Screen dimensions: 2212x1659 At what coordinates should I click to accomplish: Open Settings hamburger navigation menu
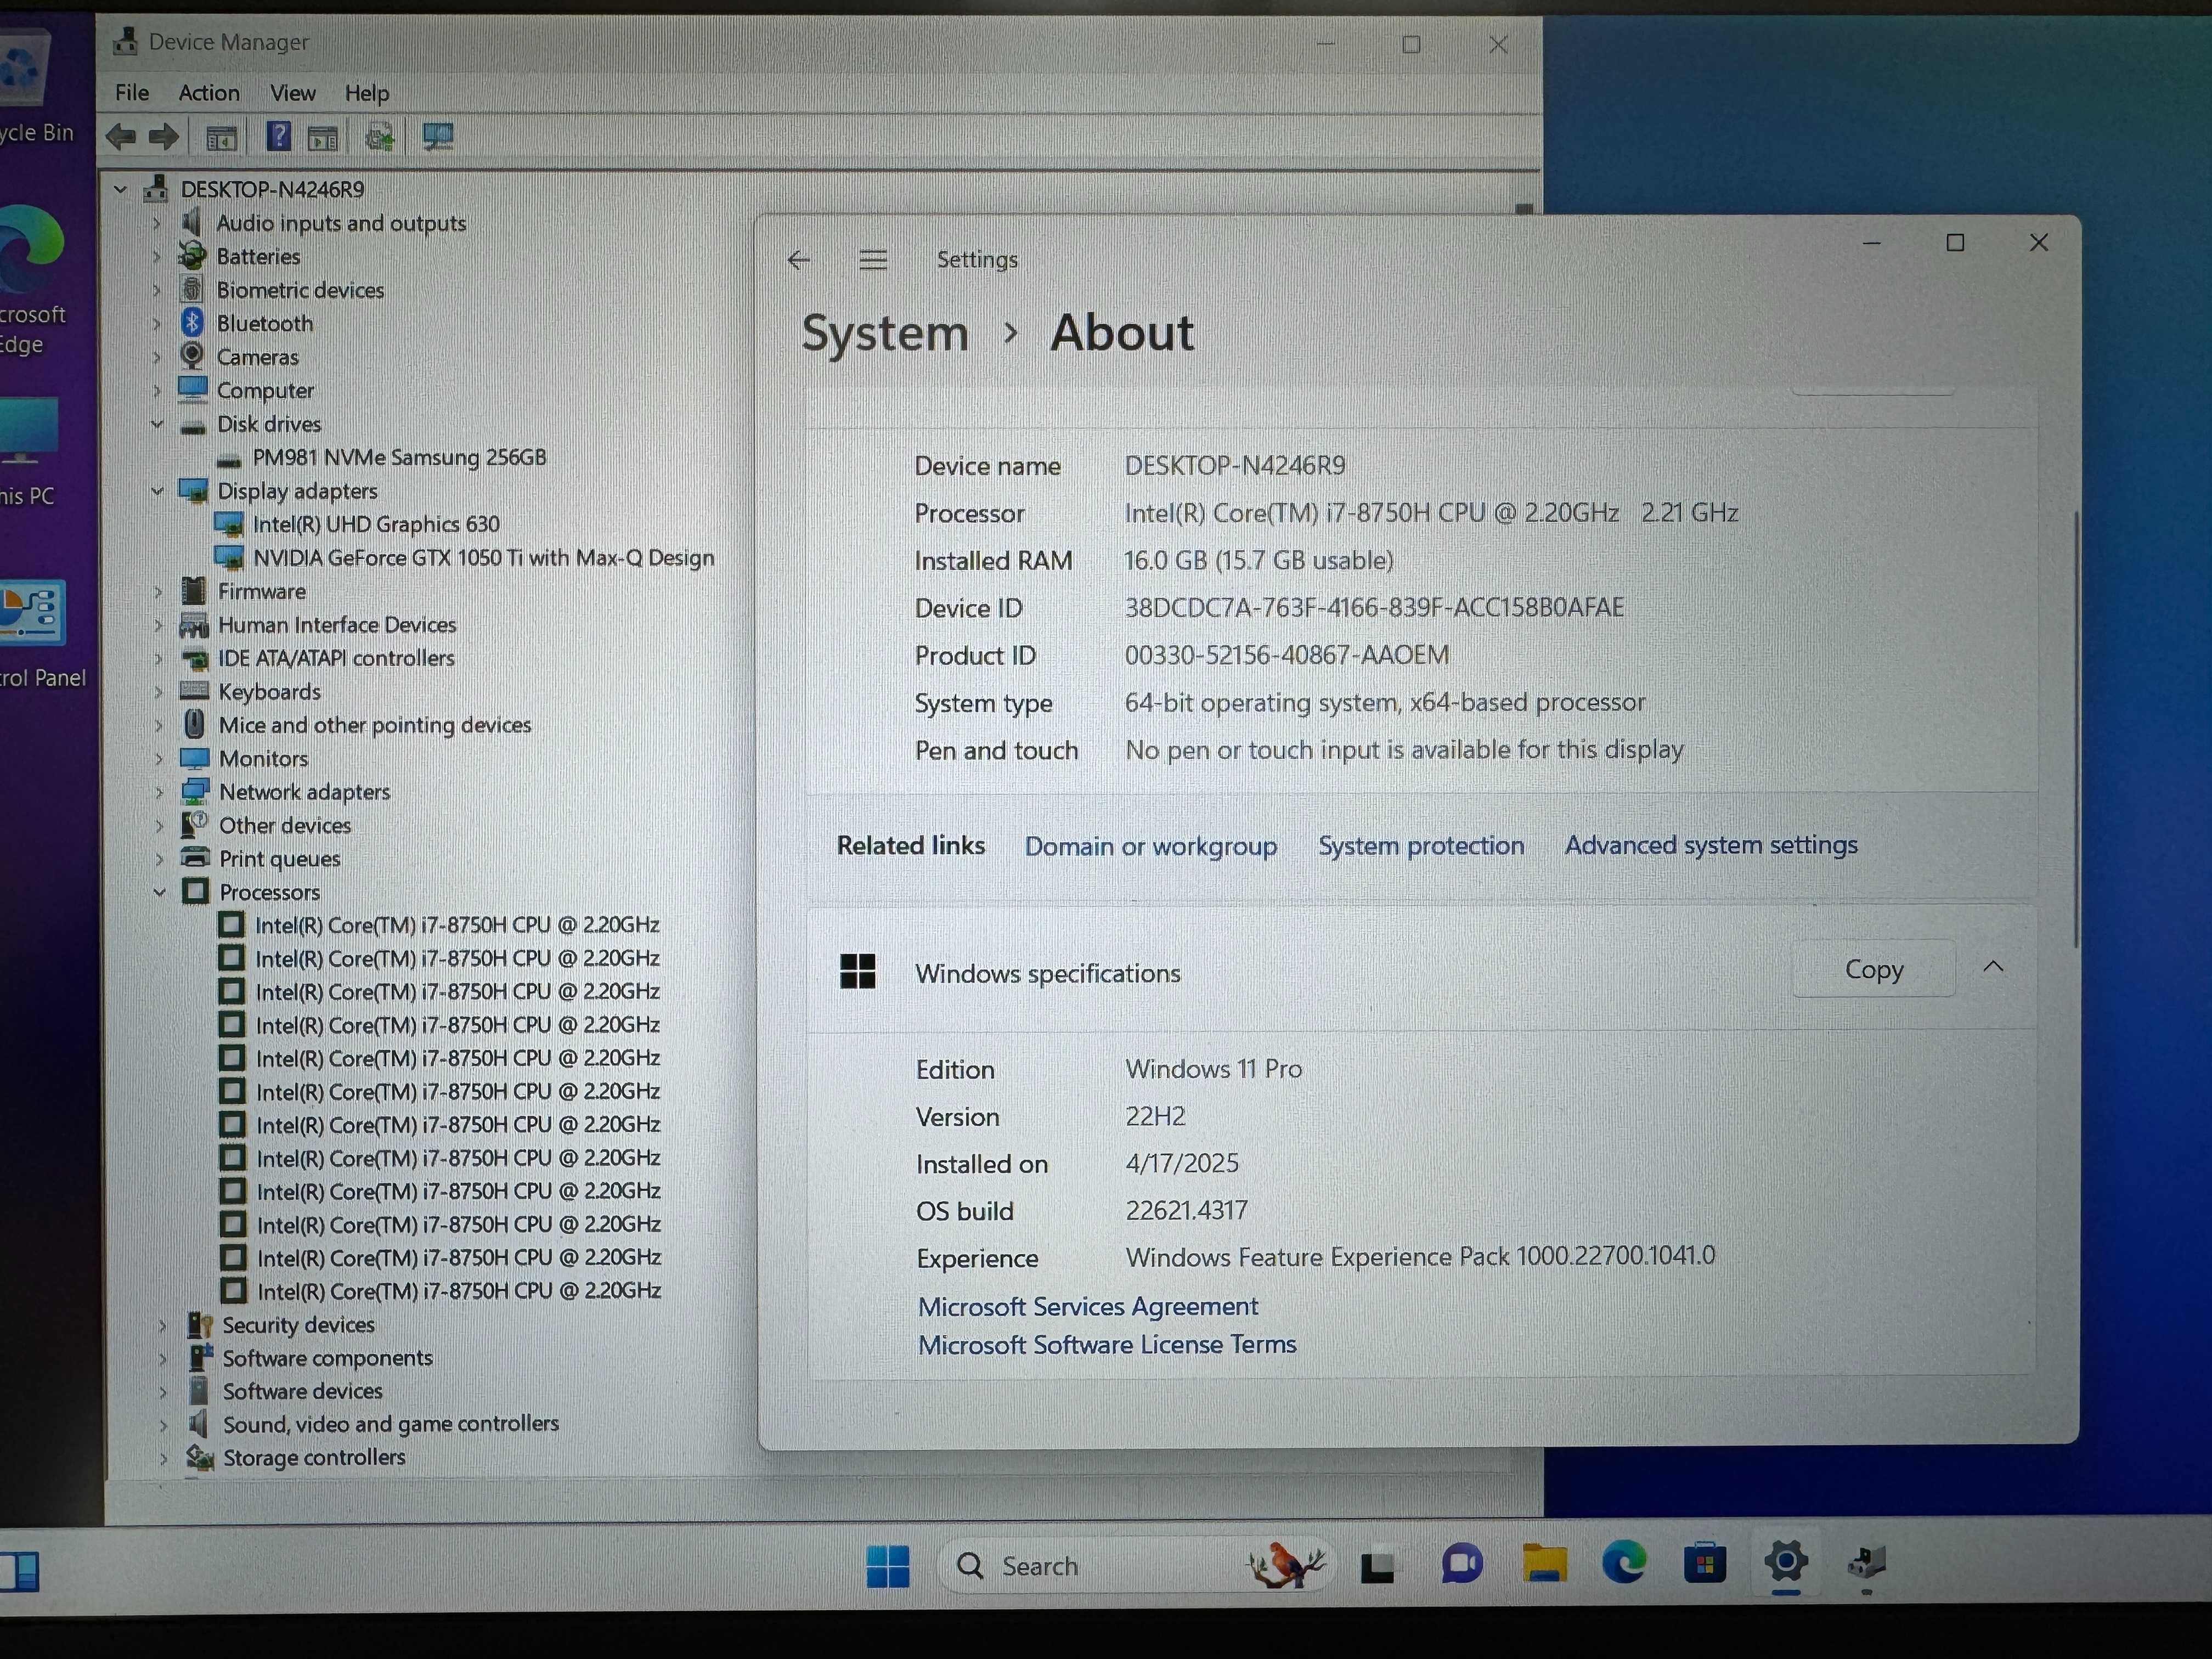click(x=873, y=260)
